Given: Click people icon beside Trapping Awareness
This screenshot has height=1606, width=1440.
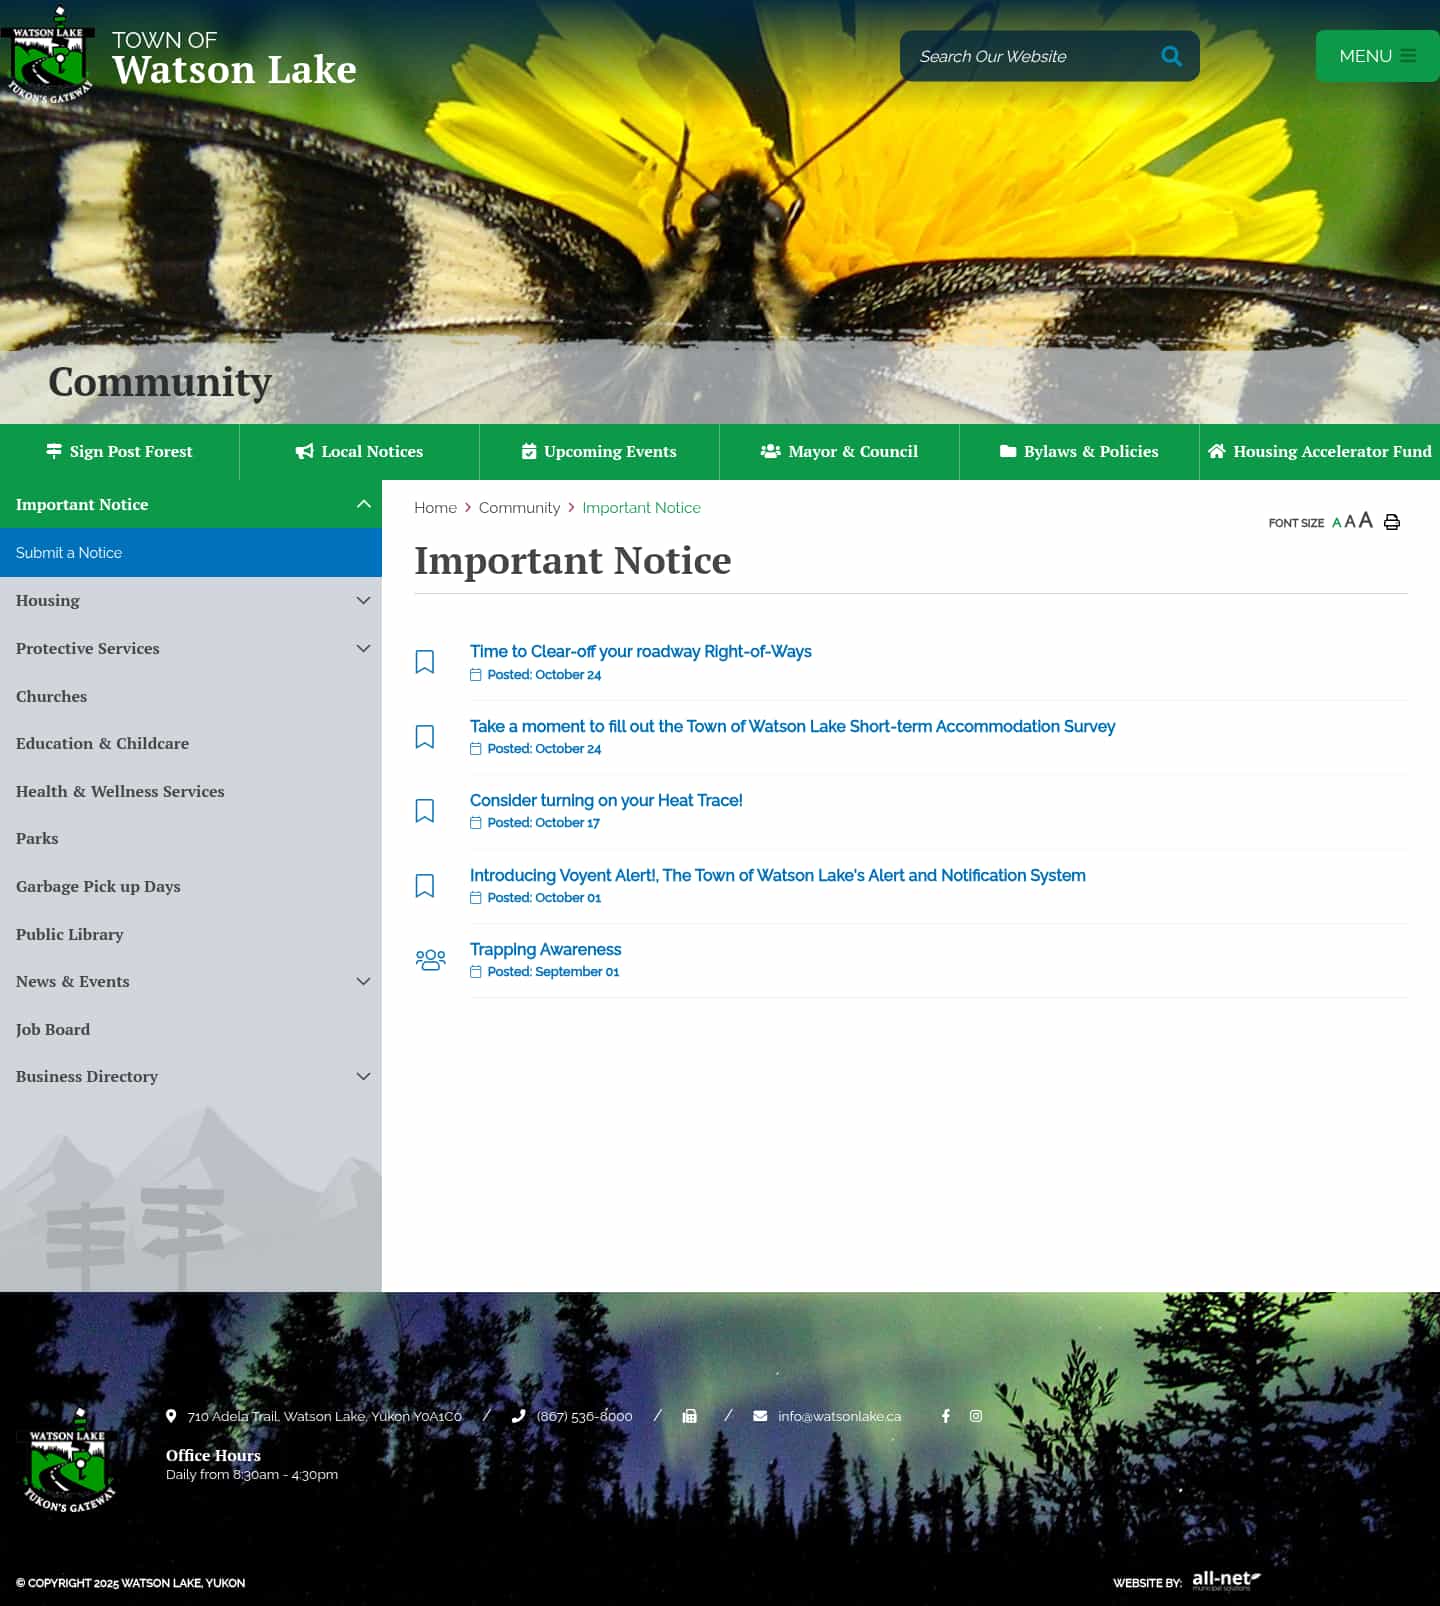Looking at the screenshot, I should click(430, 960).
